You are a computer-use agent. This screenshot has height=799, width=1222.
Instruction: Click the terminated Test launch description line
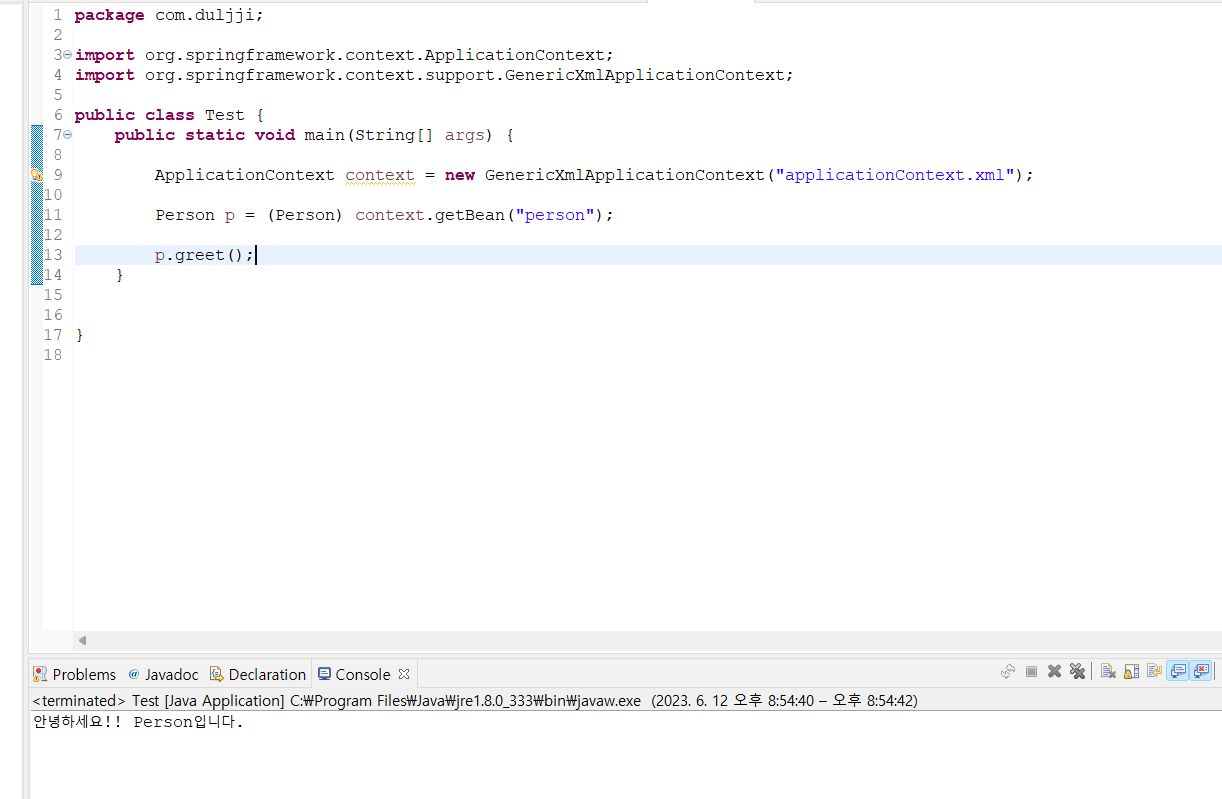tap(475, 701)
